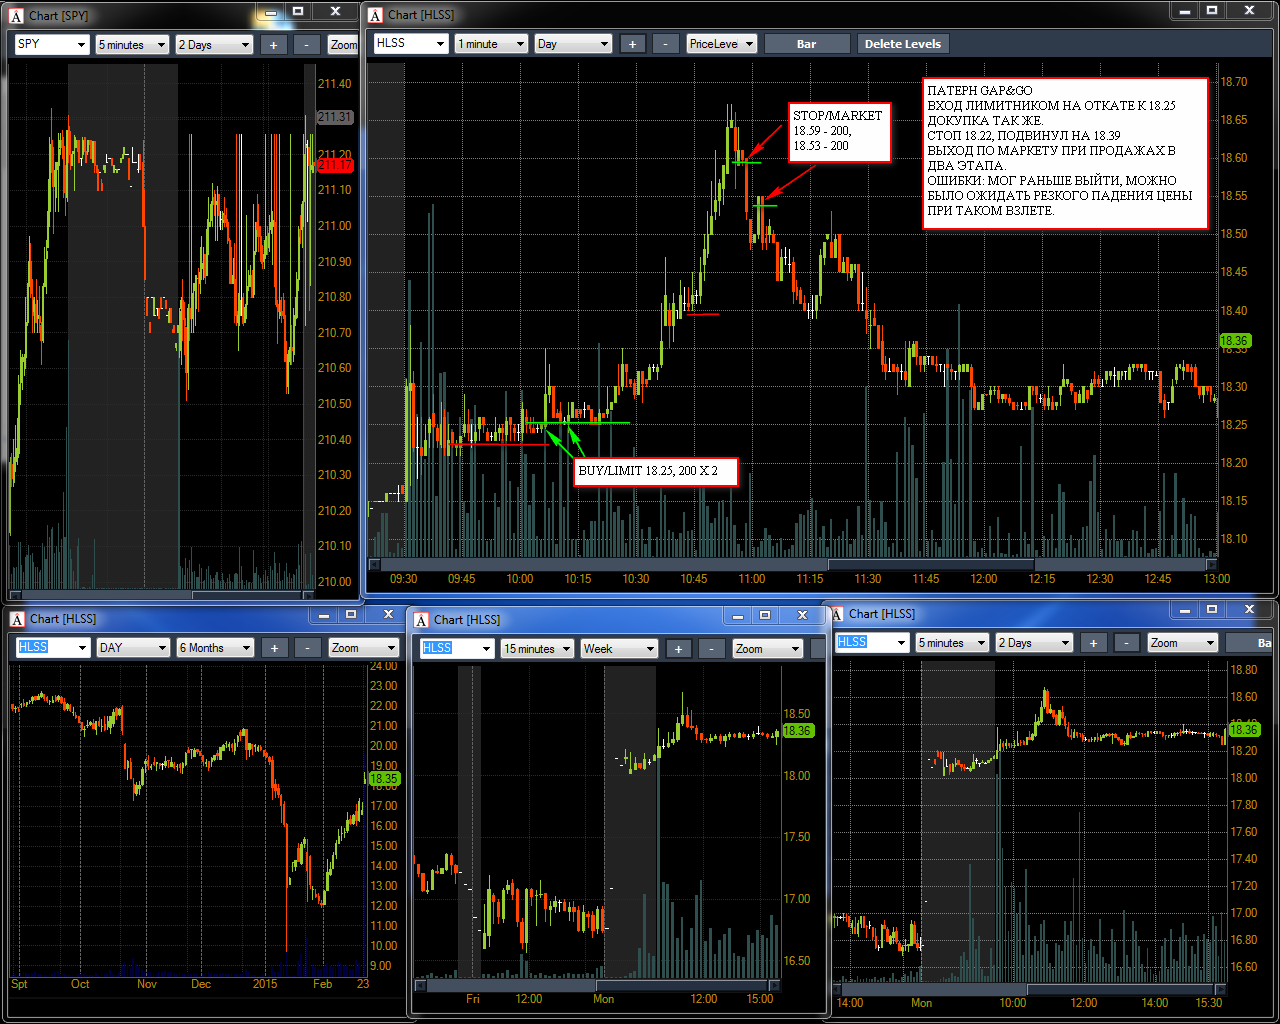Click the 18.36 price label in the 15 minutes HLSS chart

[x=797, y=731]
